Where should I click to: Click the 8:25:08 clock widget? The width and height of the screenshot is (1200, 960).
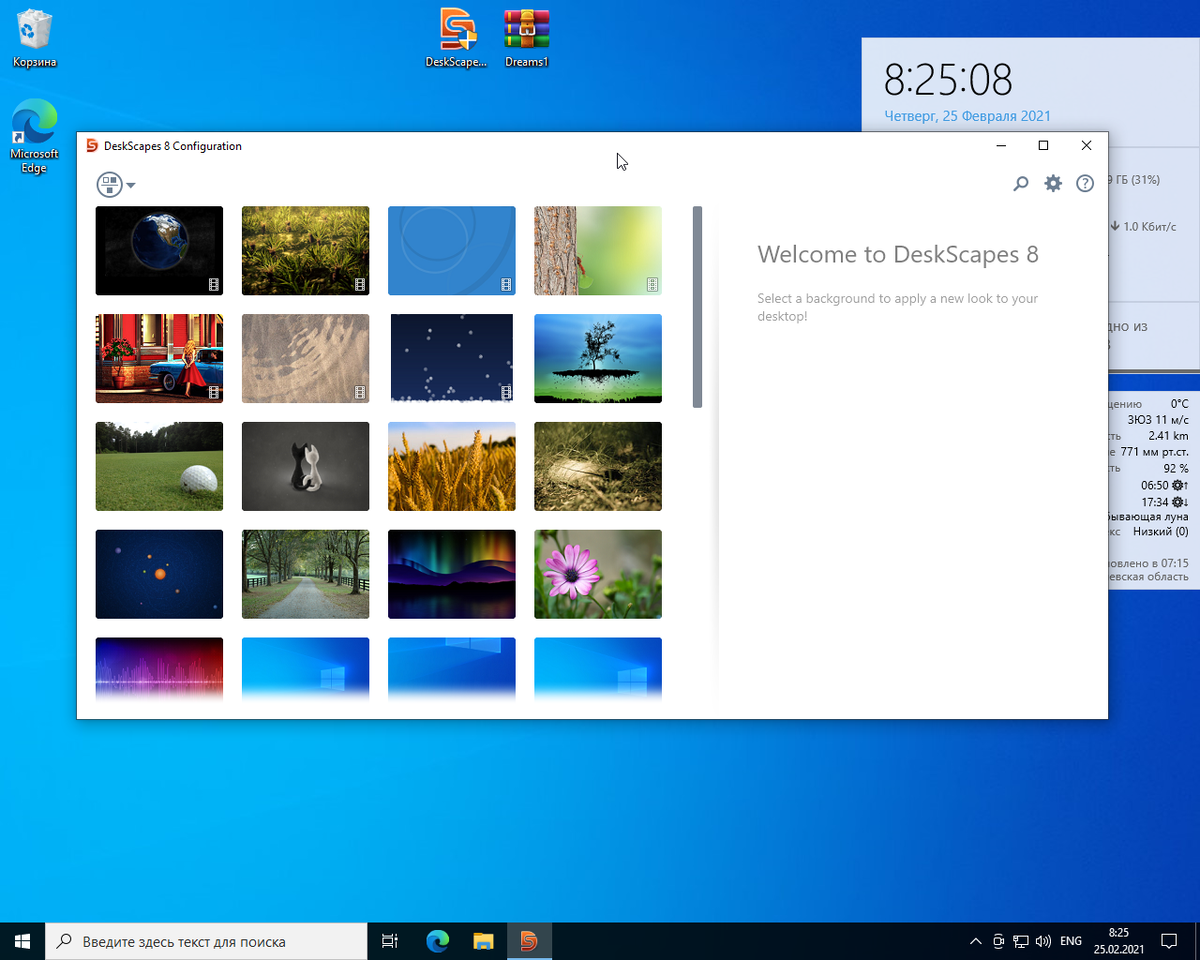pos(948,79)
